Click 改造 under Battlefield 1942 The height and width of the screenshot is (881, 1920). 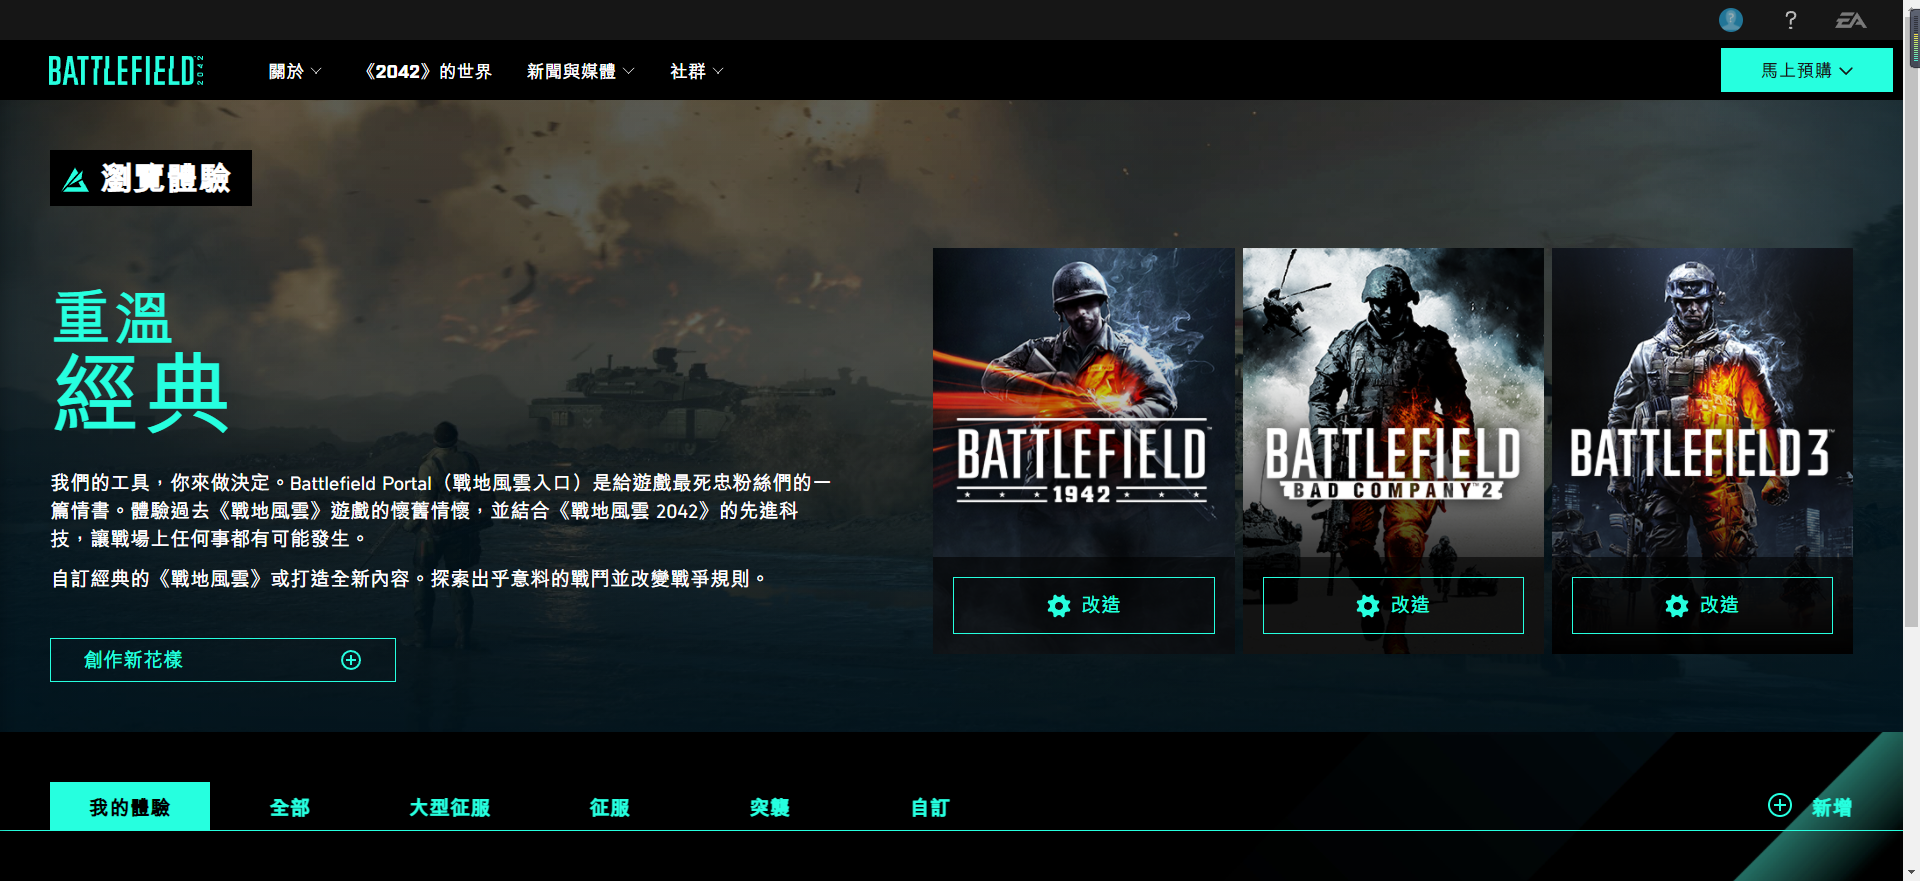1084,605
